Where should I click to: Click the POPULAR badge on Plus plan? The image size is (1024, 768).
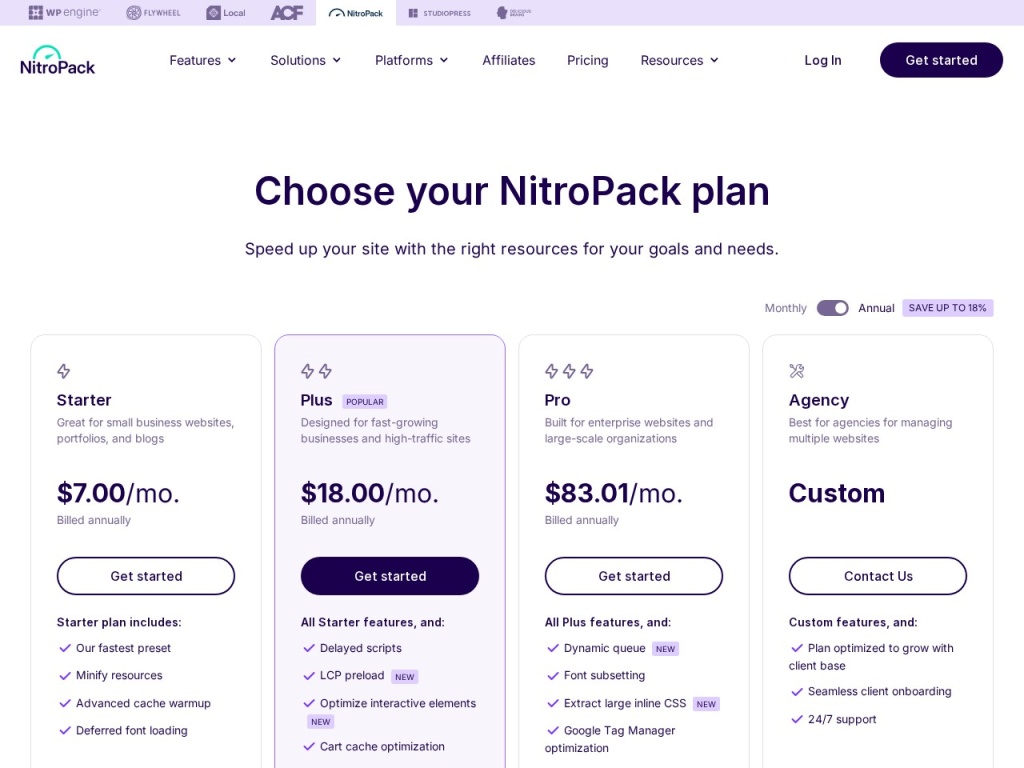(x=364, y=402)
